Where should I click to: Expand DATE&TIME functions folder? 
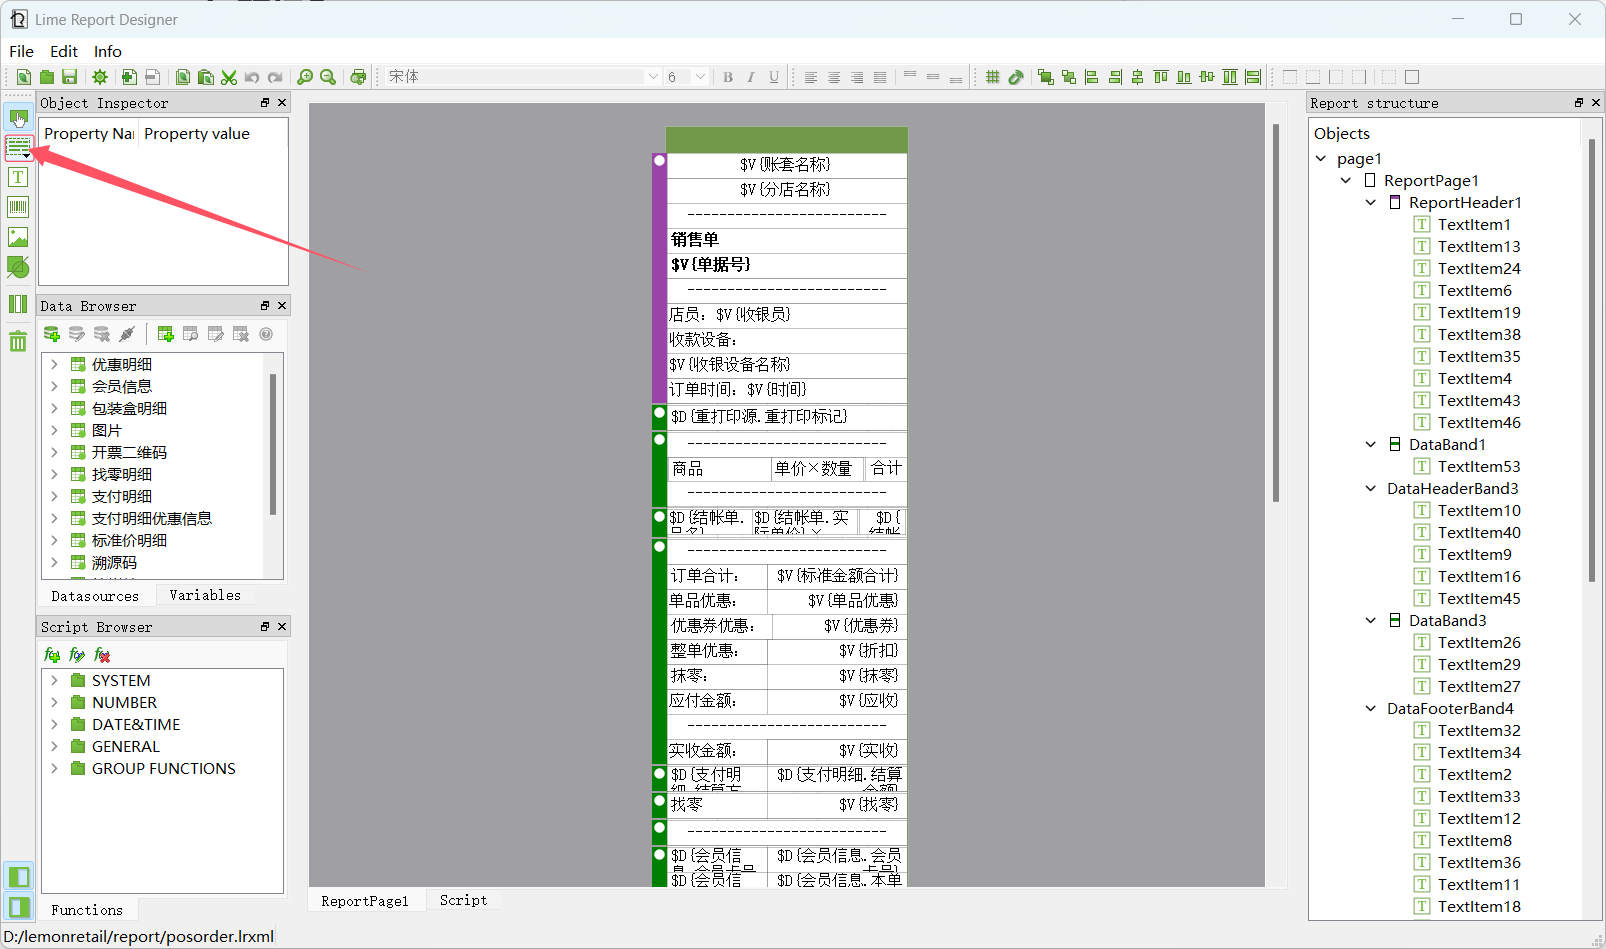coord(54,724)
